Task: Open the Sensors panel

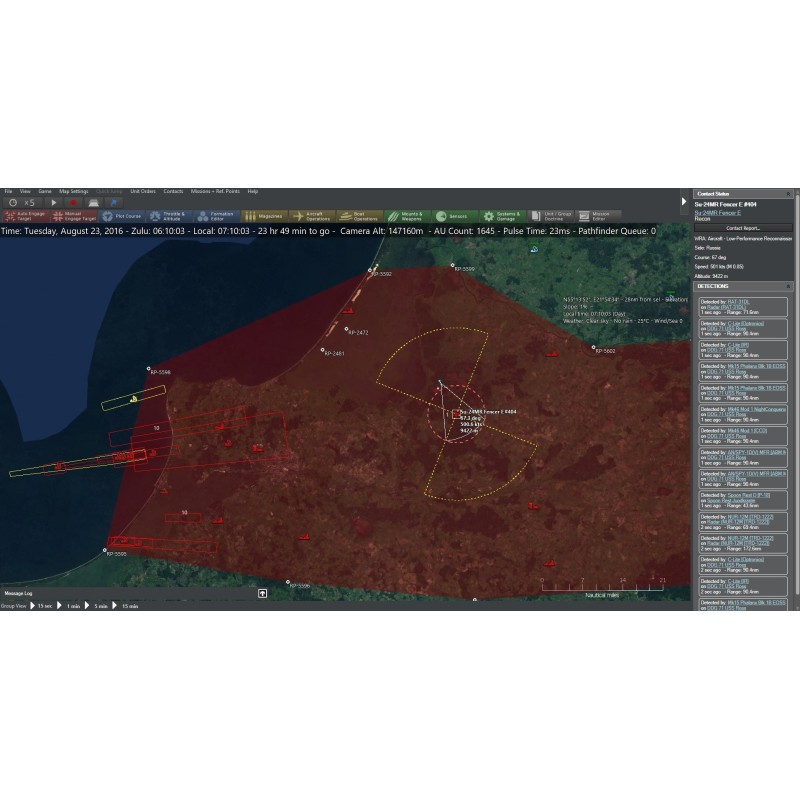Action: click(x=454, y=215)
